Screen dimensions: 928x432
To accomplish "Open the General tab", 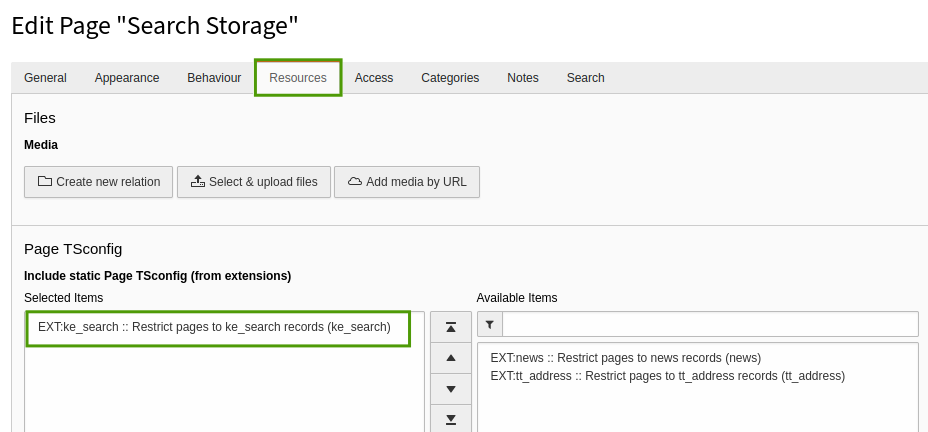I will (x=45, y=78).
